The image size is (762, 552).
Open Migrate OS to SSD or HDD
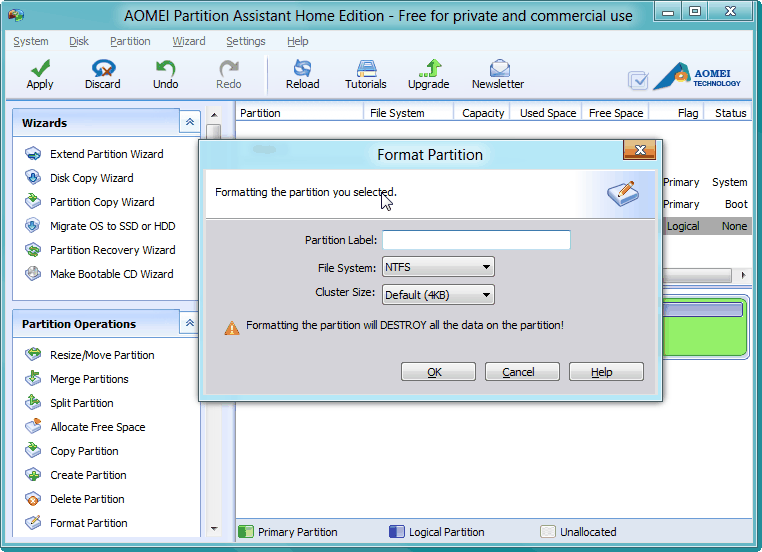click(112, 226)
